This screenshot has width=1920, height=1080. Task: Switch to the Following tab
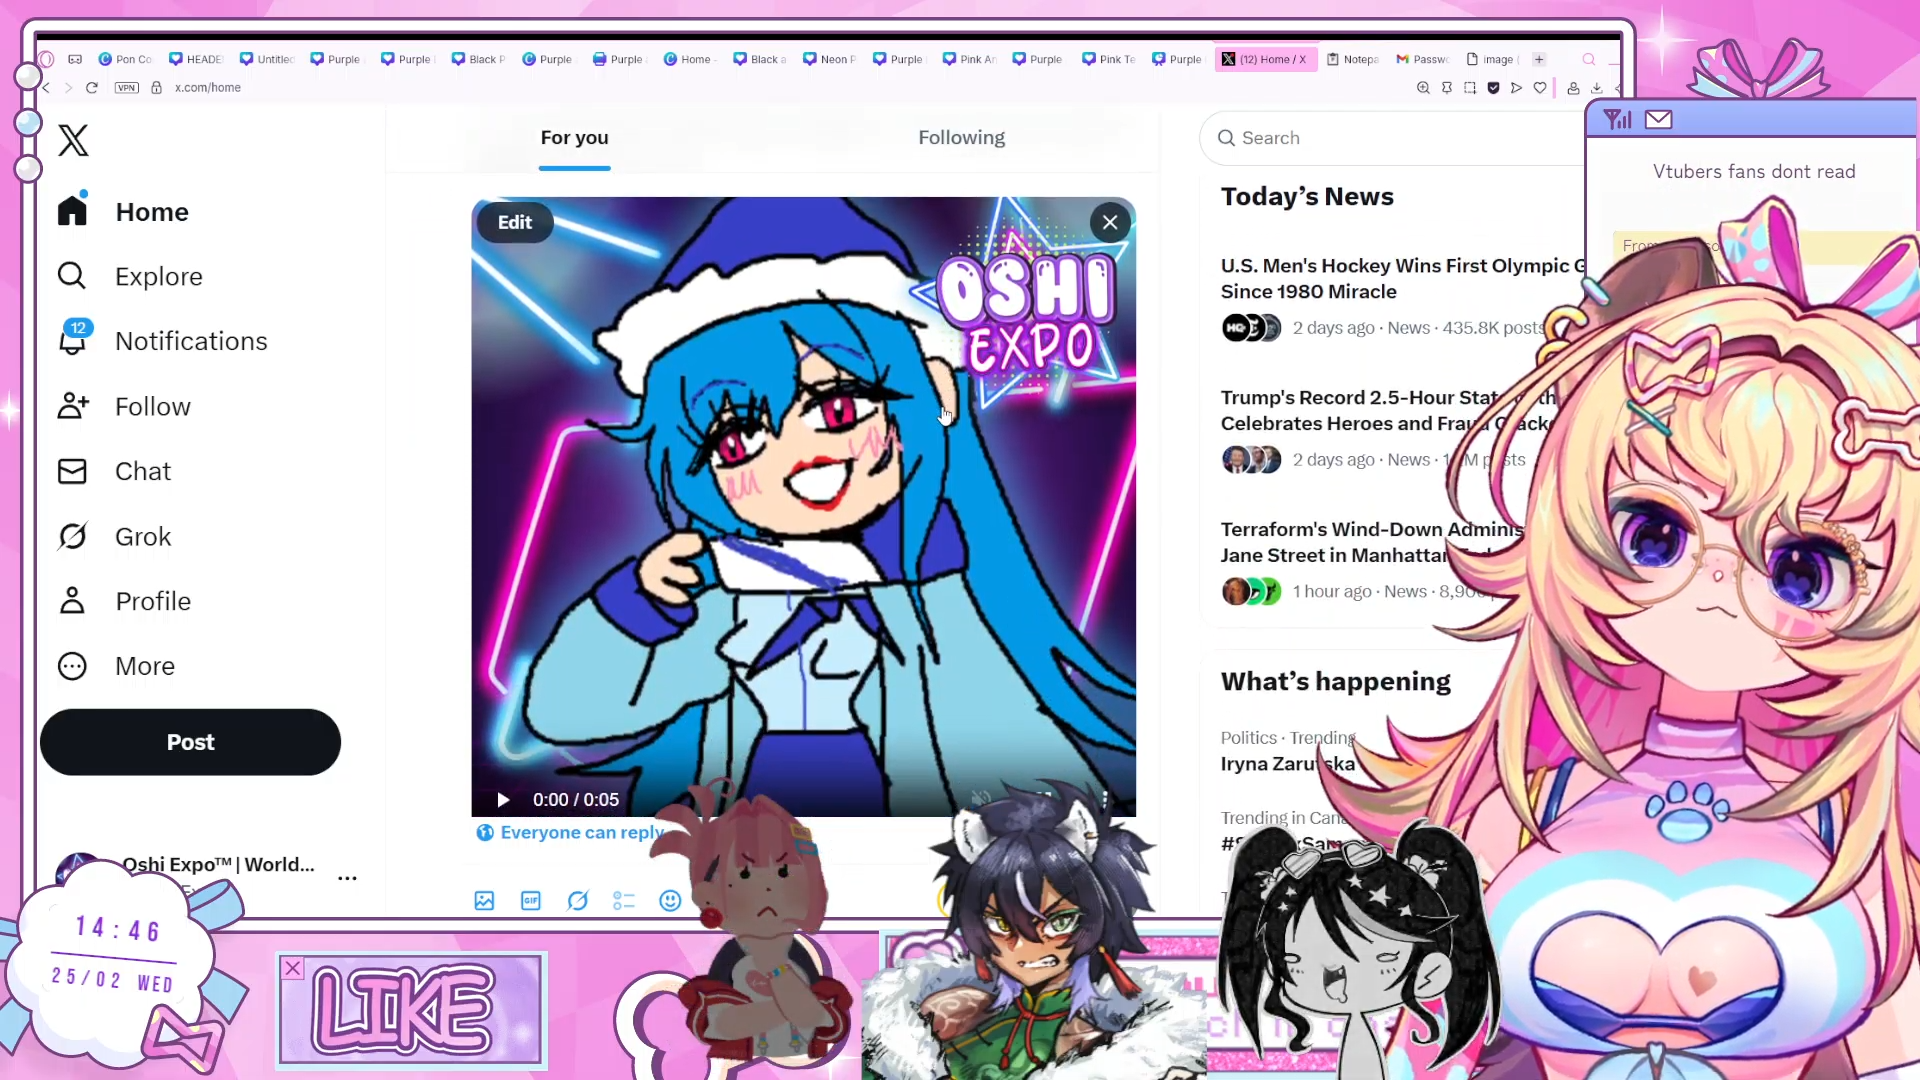pos(961,138)
